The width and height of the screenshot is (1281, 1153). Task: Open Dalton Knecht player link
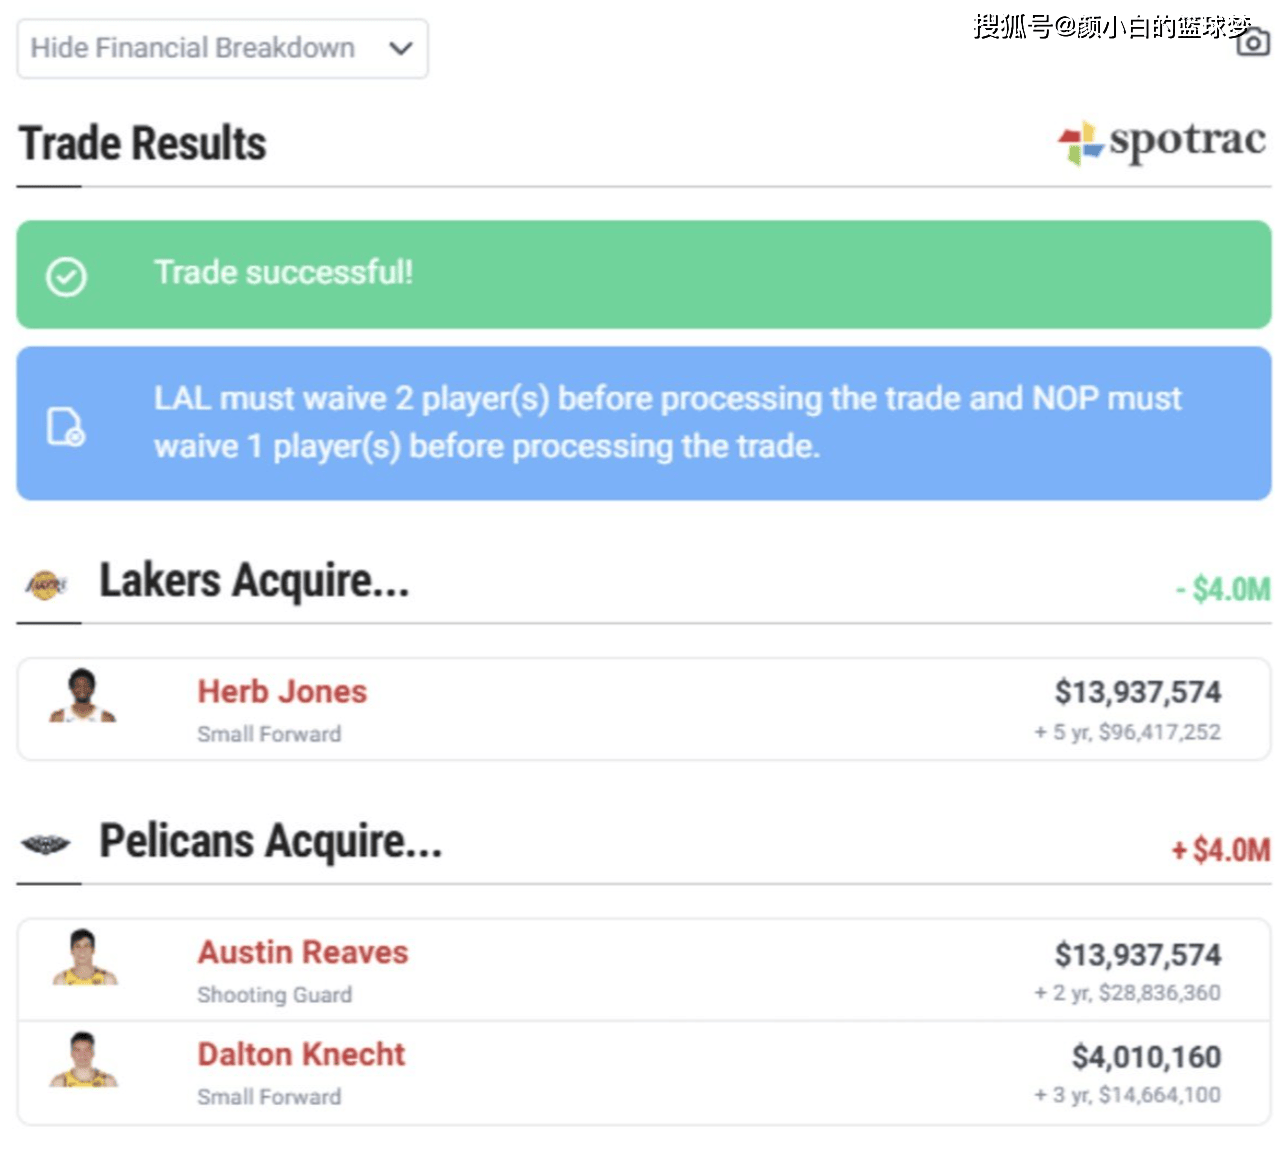(301, 1055)
